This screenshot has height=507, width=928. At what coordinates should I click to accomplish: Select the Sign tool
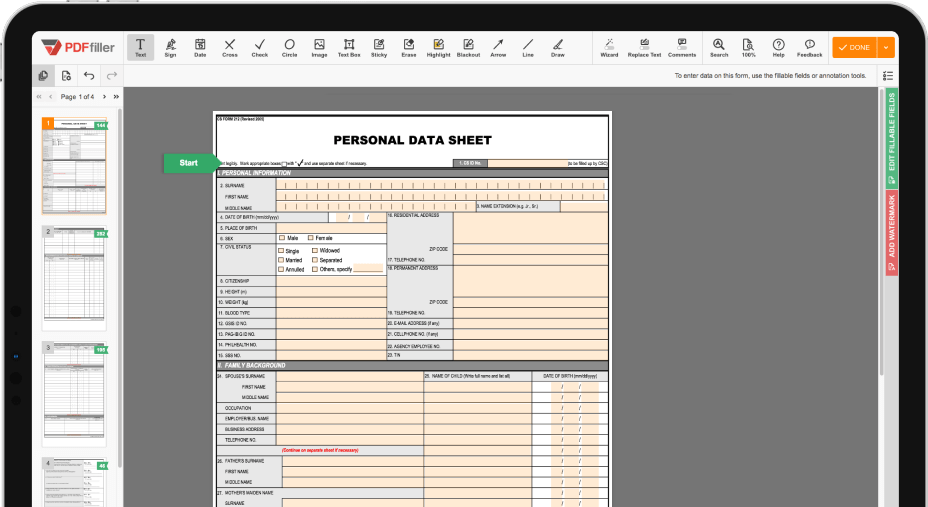pos(170,47)
